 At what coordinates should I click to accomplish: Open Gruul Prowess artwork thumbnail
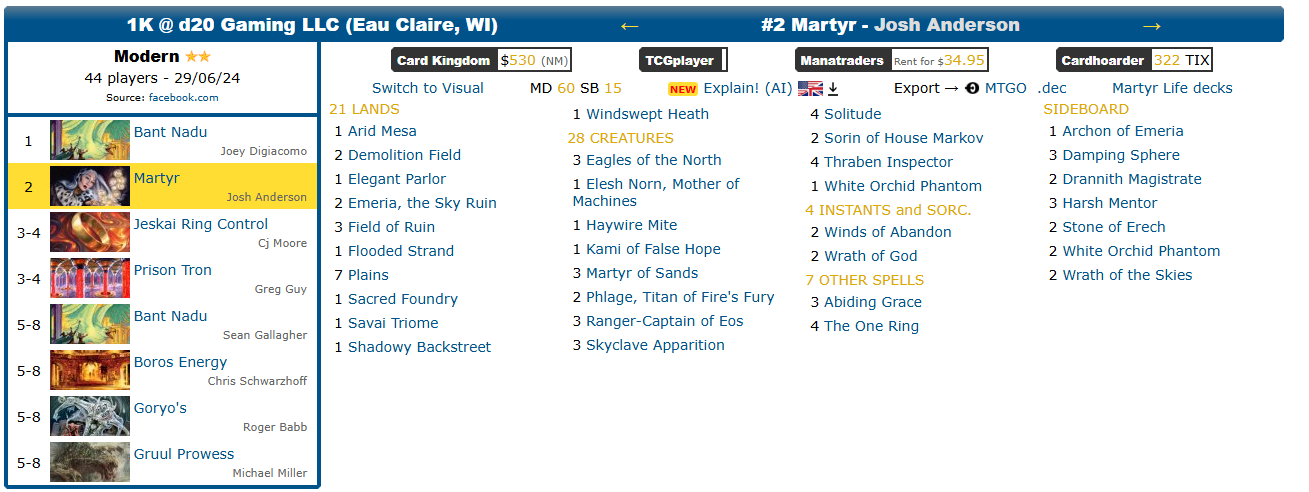pos(90,463)
